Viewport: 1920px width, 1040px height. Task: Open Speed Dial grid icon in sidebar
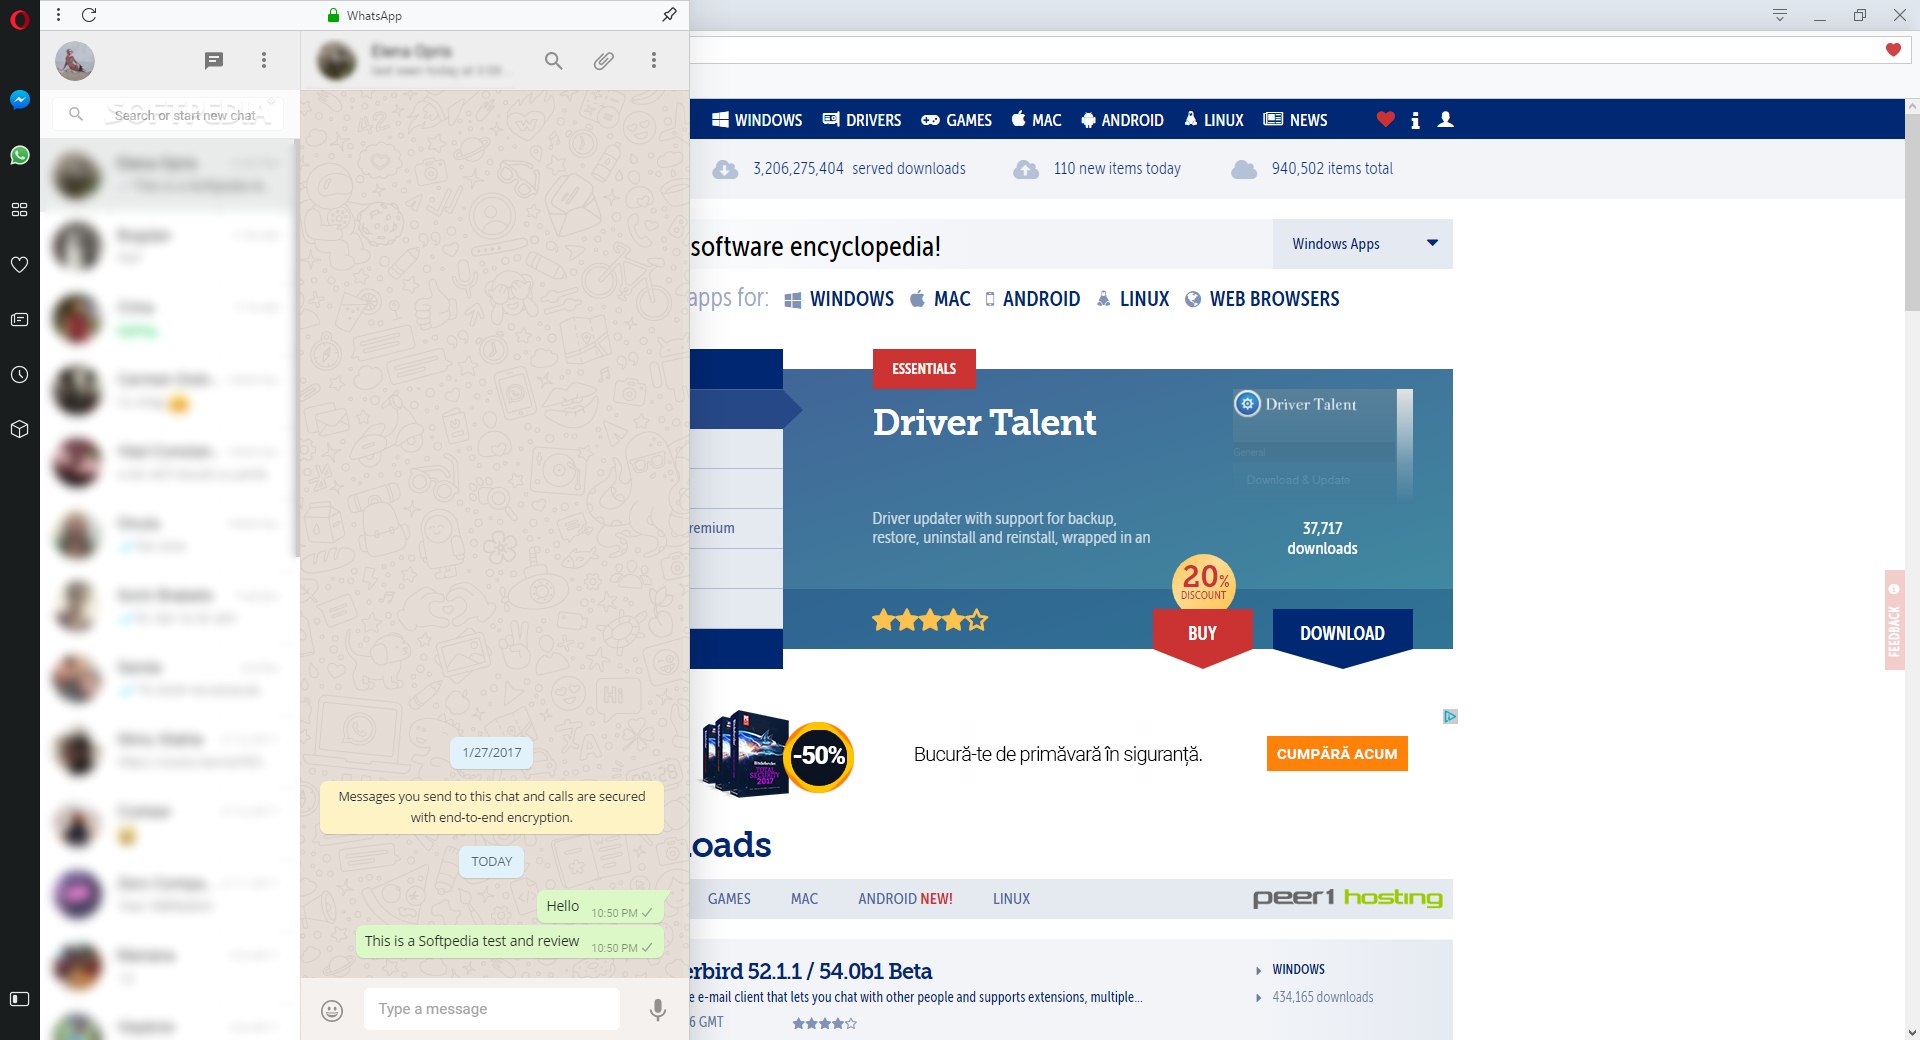[20, 210]
